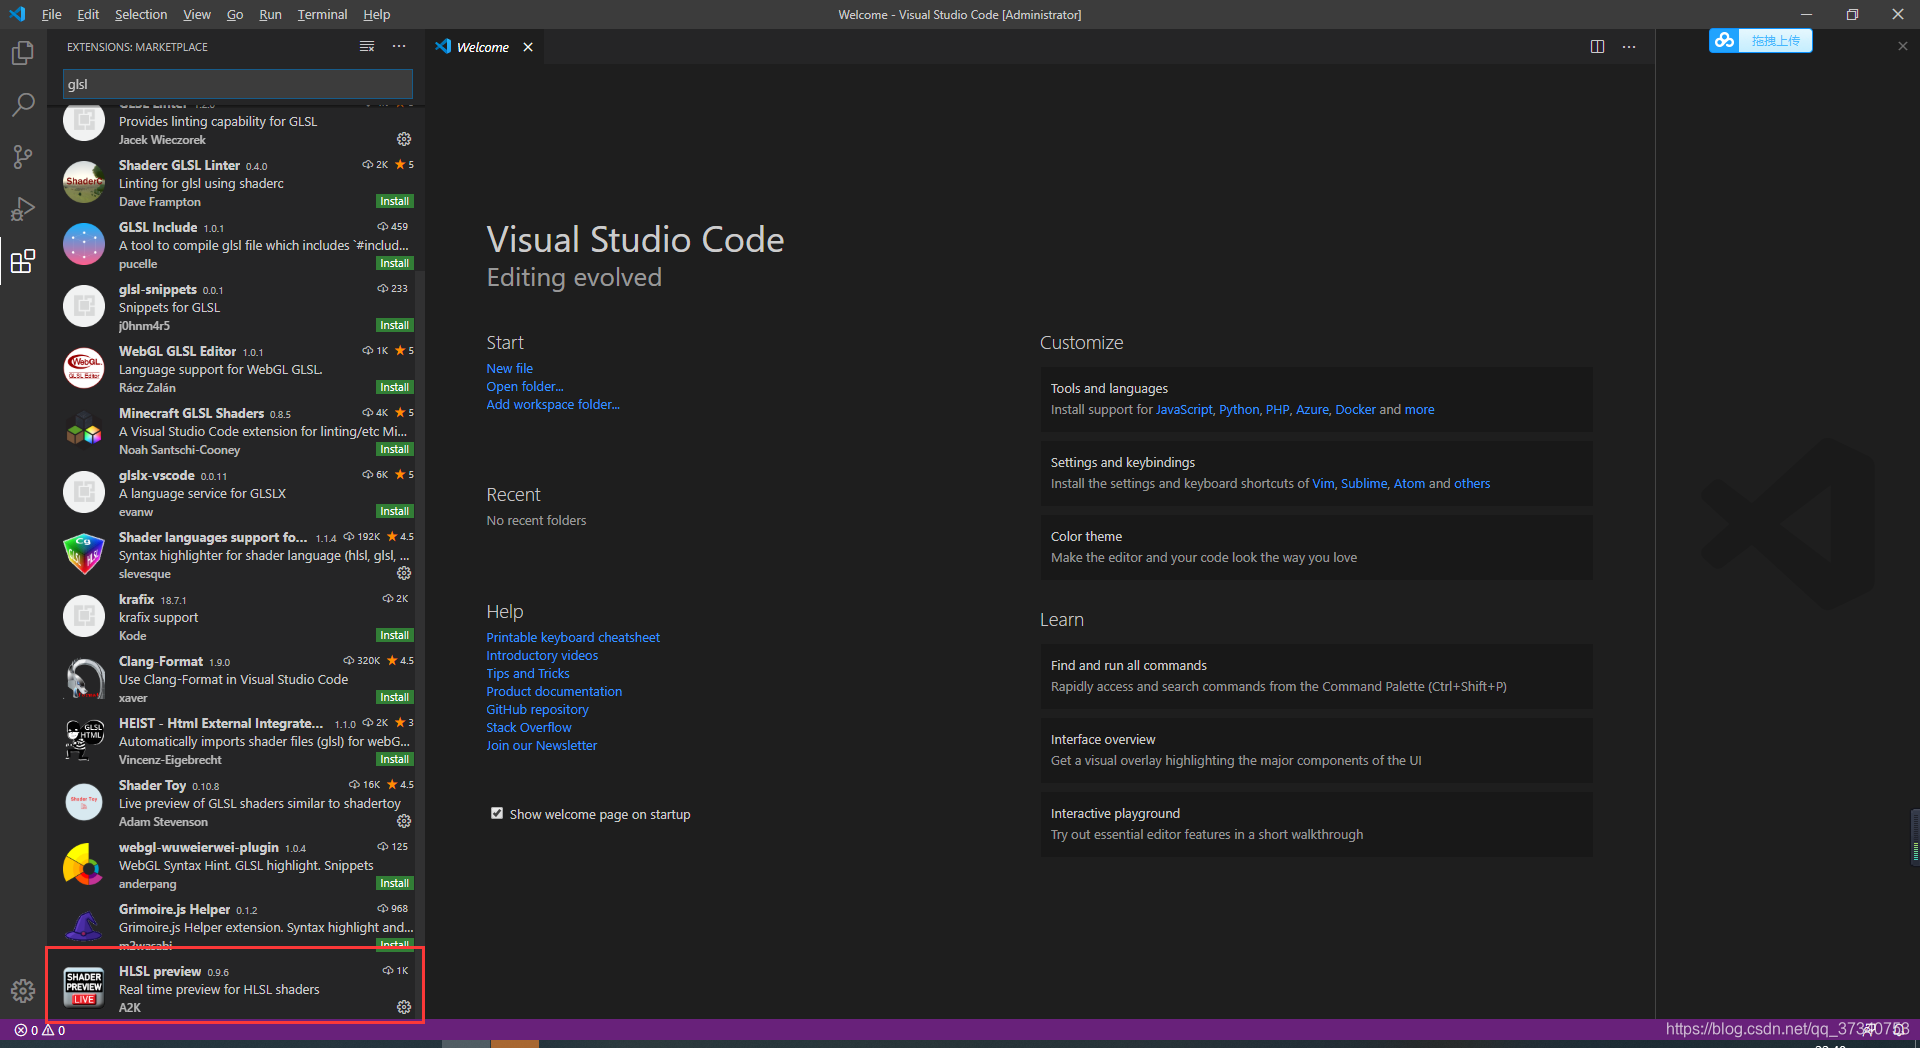Open Product documentation link
This screenshot has height=1048, width=1920.
click(554, 691)
